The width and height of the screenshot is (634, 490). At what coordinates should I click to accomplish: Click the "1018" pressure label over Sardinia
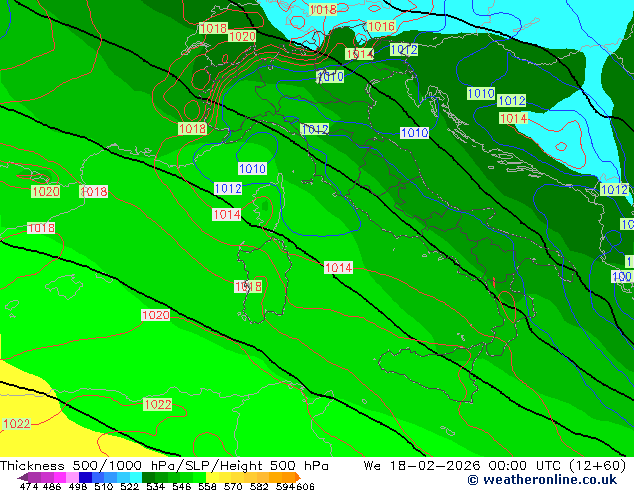tap(248, 287)
